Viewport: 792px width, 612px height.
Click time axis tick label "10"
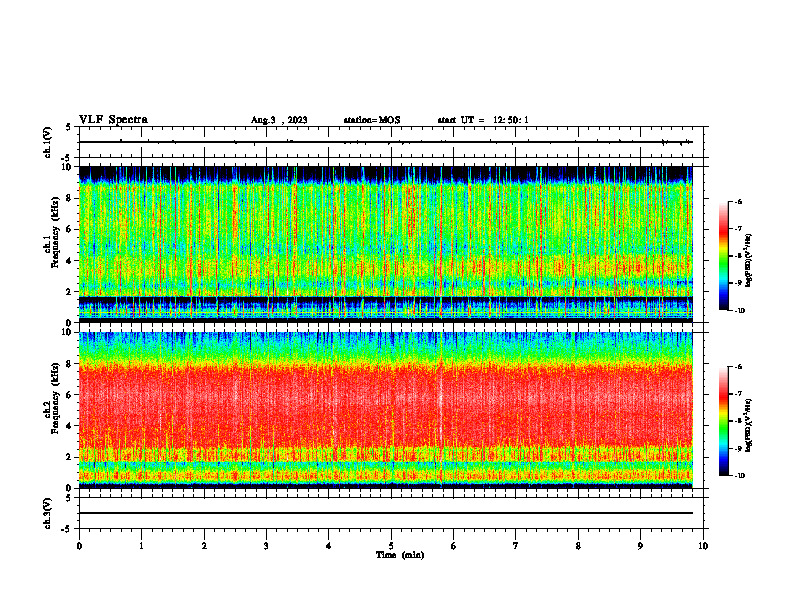click(x=703, y=546)
